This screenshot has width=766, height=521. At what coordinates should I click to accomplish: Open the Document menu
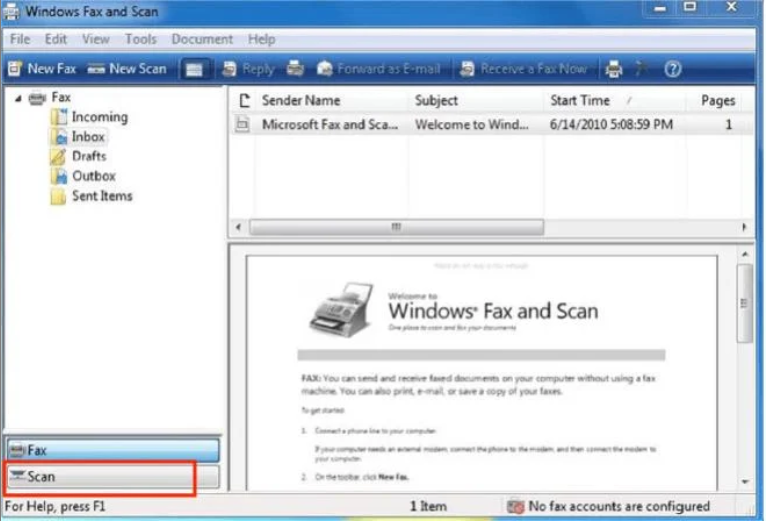202,39
